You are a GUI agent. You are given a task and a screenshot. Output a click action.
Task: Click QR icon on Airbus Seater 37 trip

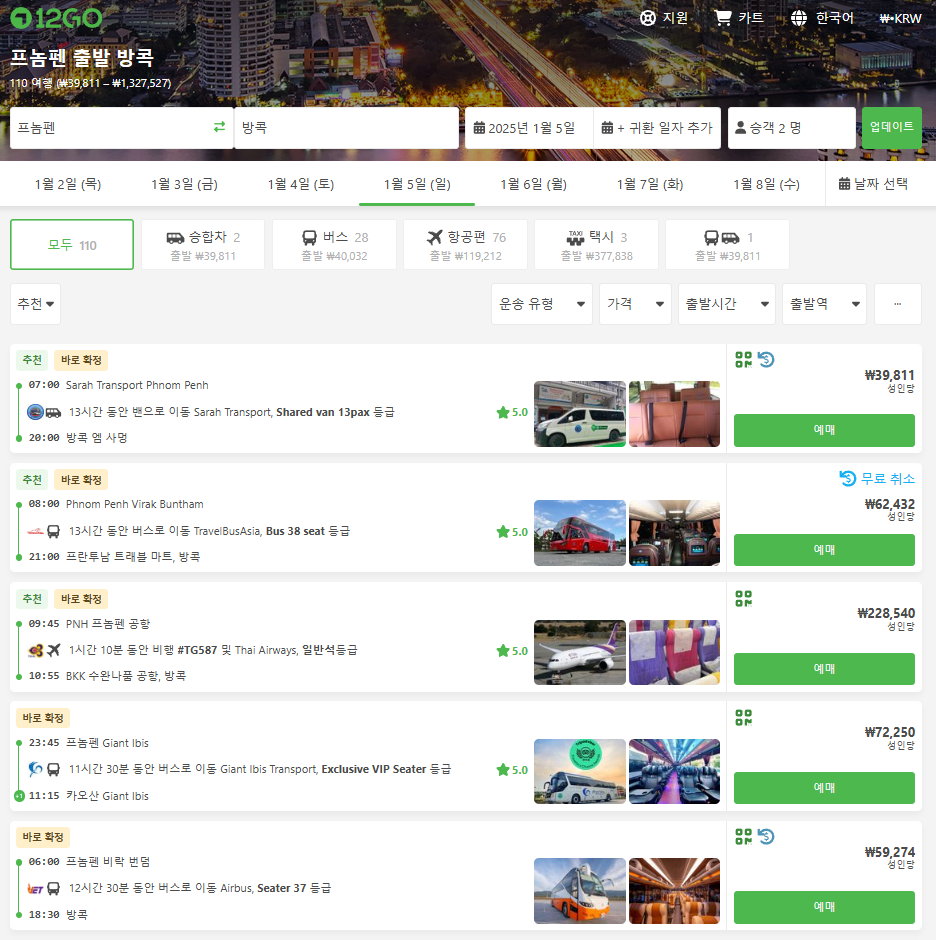coord(744,836)
